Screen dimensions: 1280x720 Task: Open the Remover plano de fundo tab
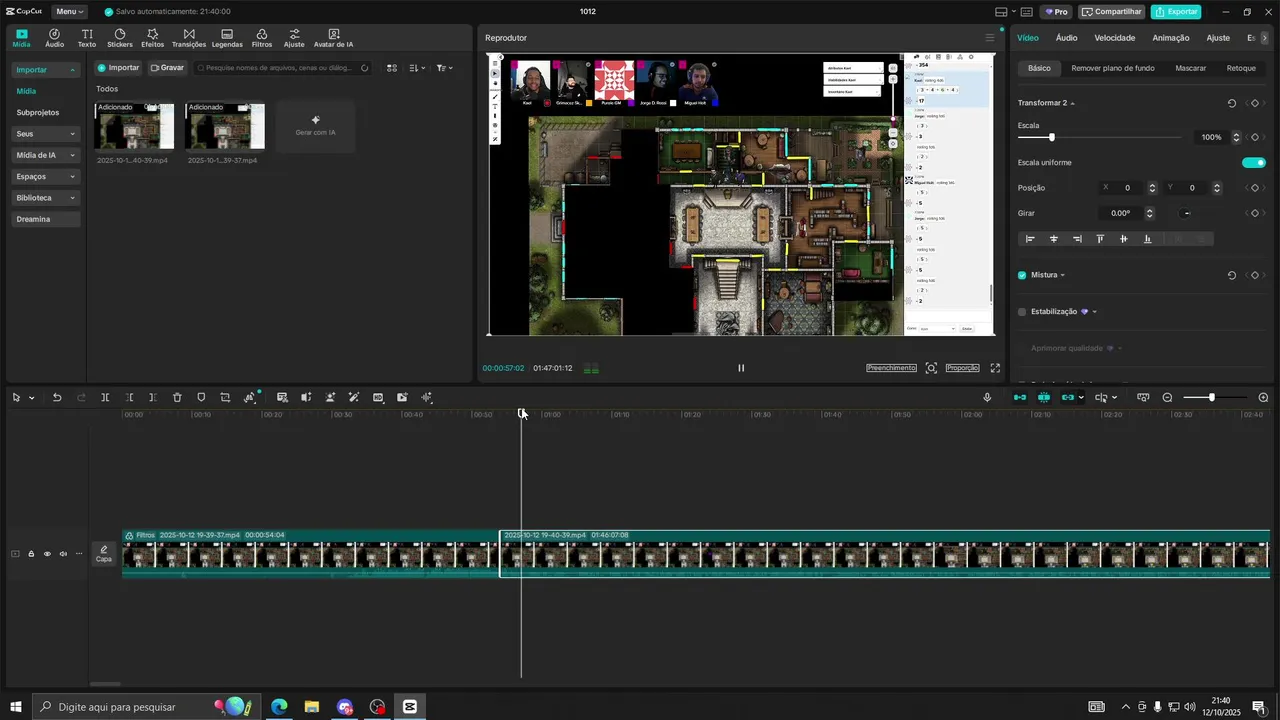coord(1112,68)
